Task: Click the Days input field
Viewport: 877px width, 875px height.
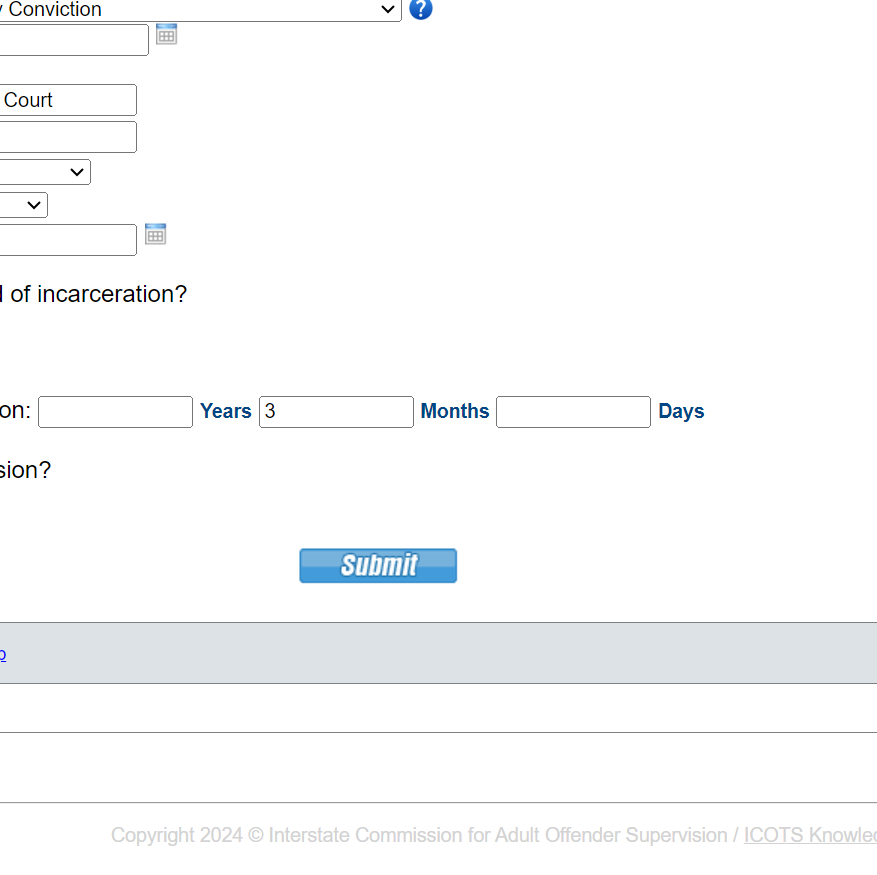Action: coord(573,412)
